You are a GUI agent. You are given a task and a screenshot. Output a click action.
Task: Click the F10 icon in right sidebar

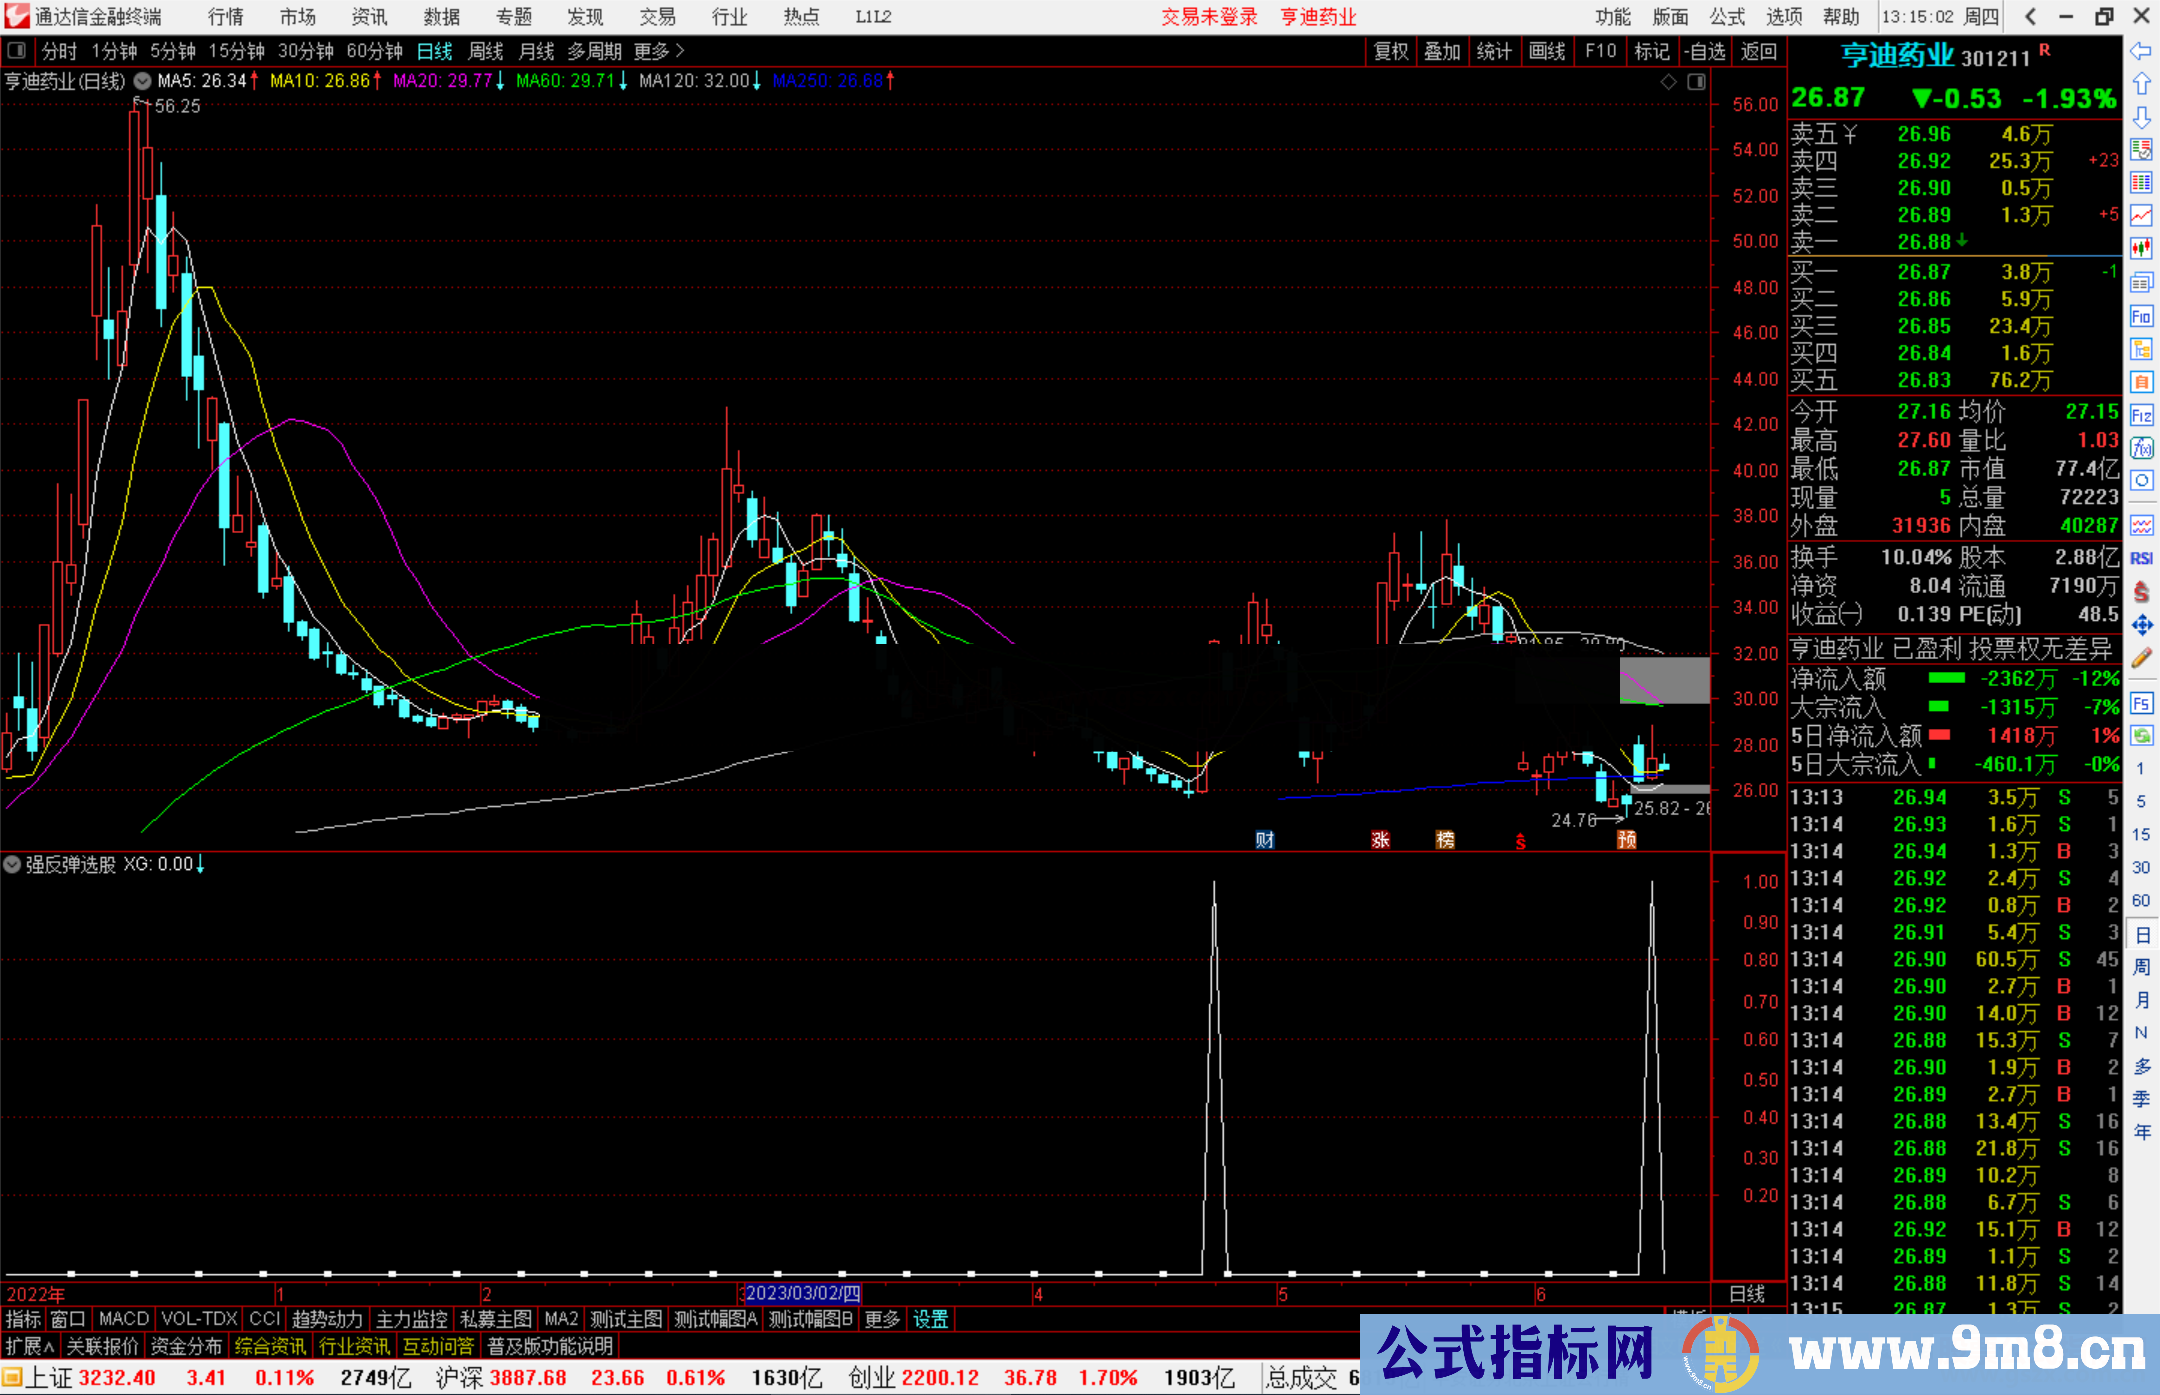2141,316
